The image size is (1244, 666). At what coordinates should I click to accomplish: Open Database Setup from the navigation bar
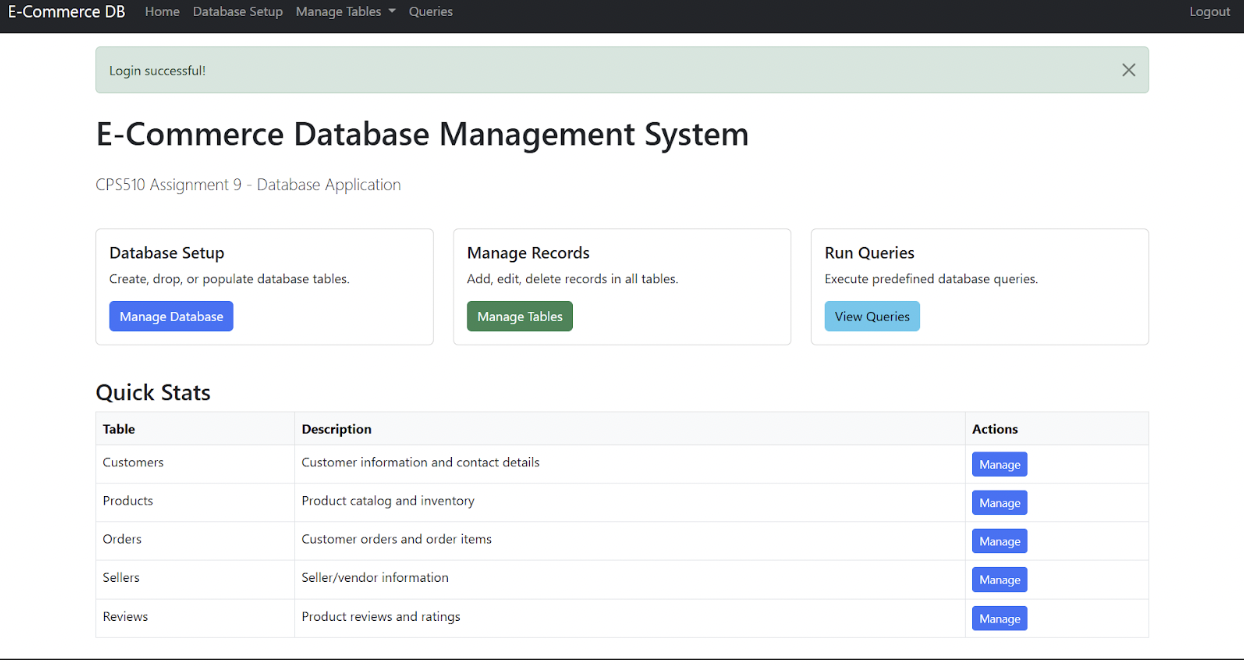[237, 11]
